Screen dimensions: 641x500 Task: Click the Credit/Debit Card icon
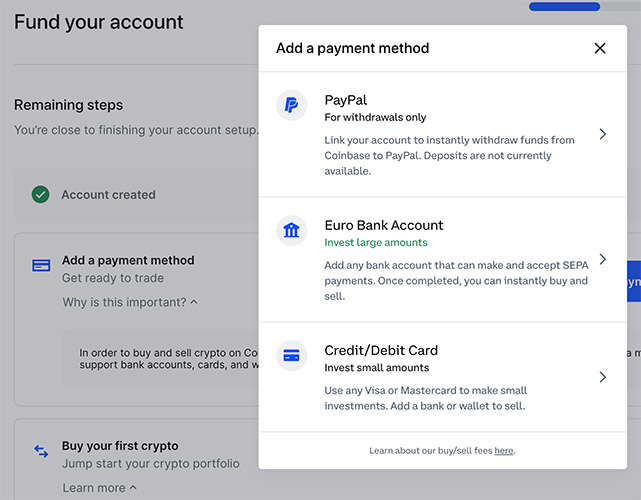pyautogui.click(x=291, y=355)
